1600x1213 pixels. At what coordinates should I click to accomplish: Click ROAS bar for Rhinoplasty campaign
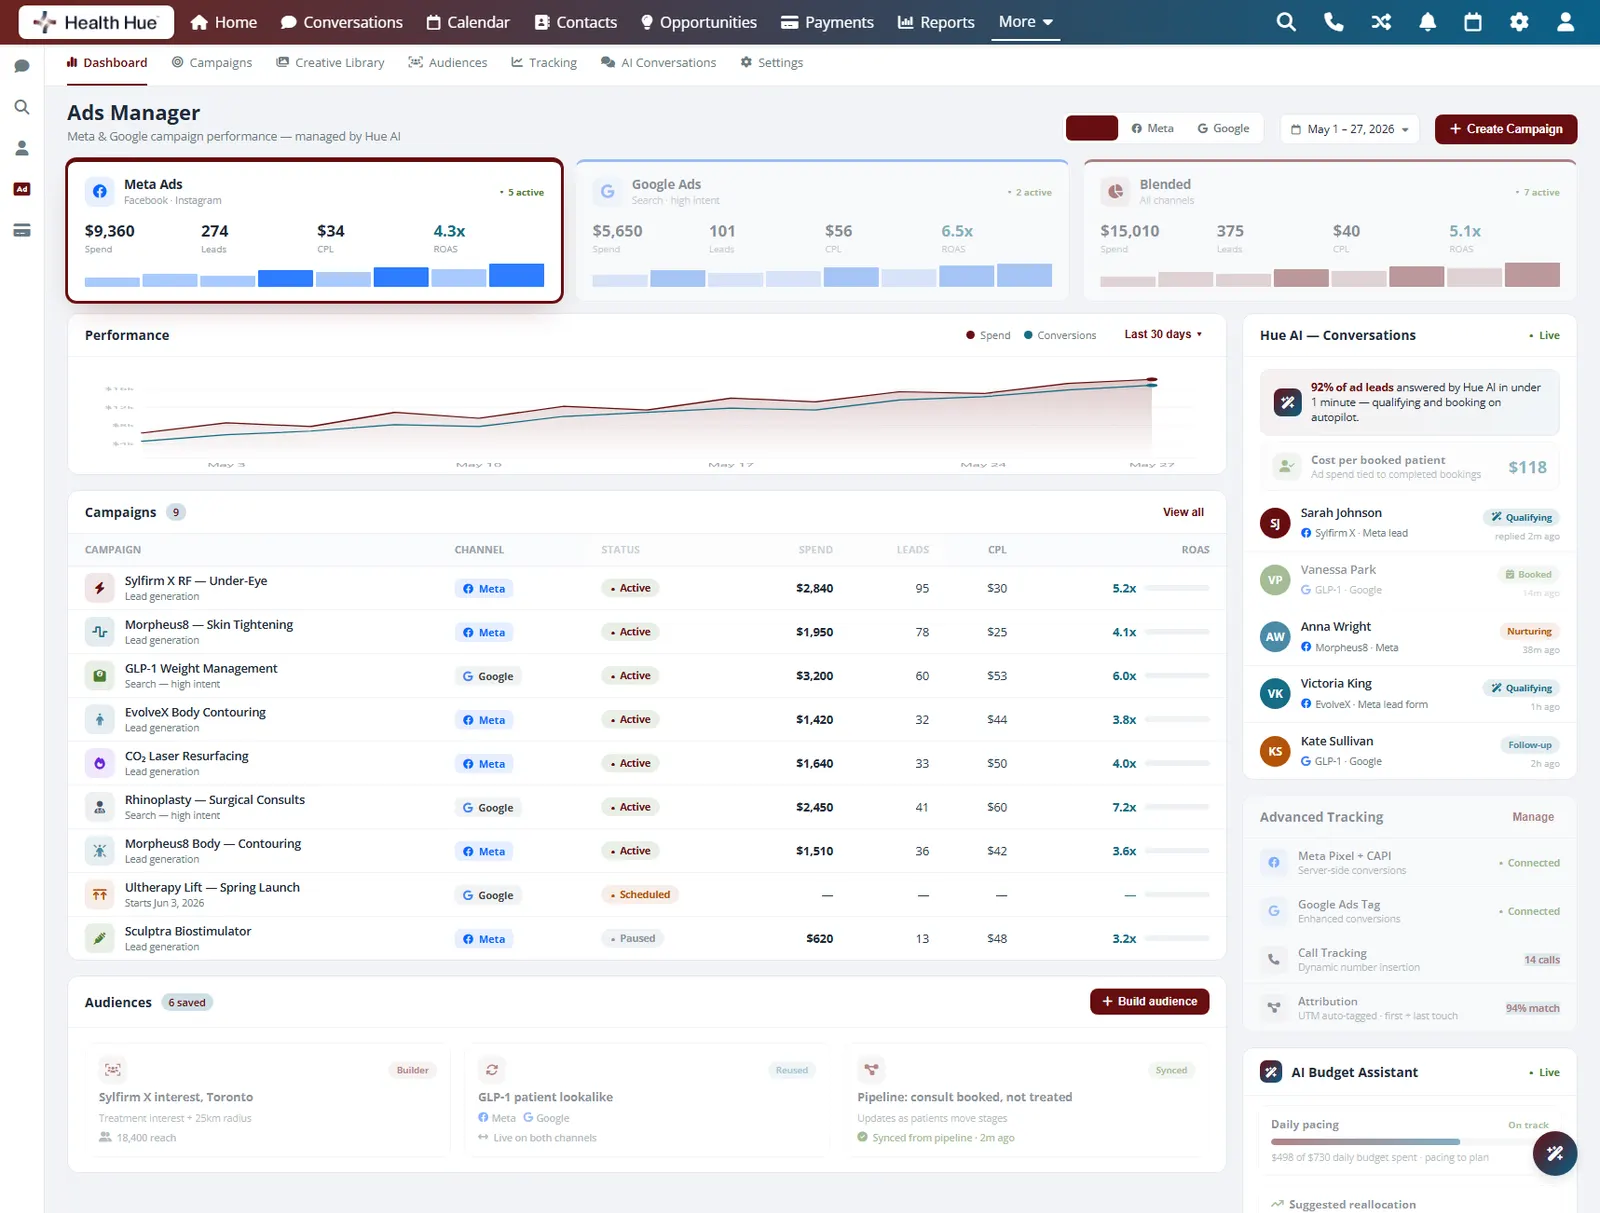1177,807
